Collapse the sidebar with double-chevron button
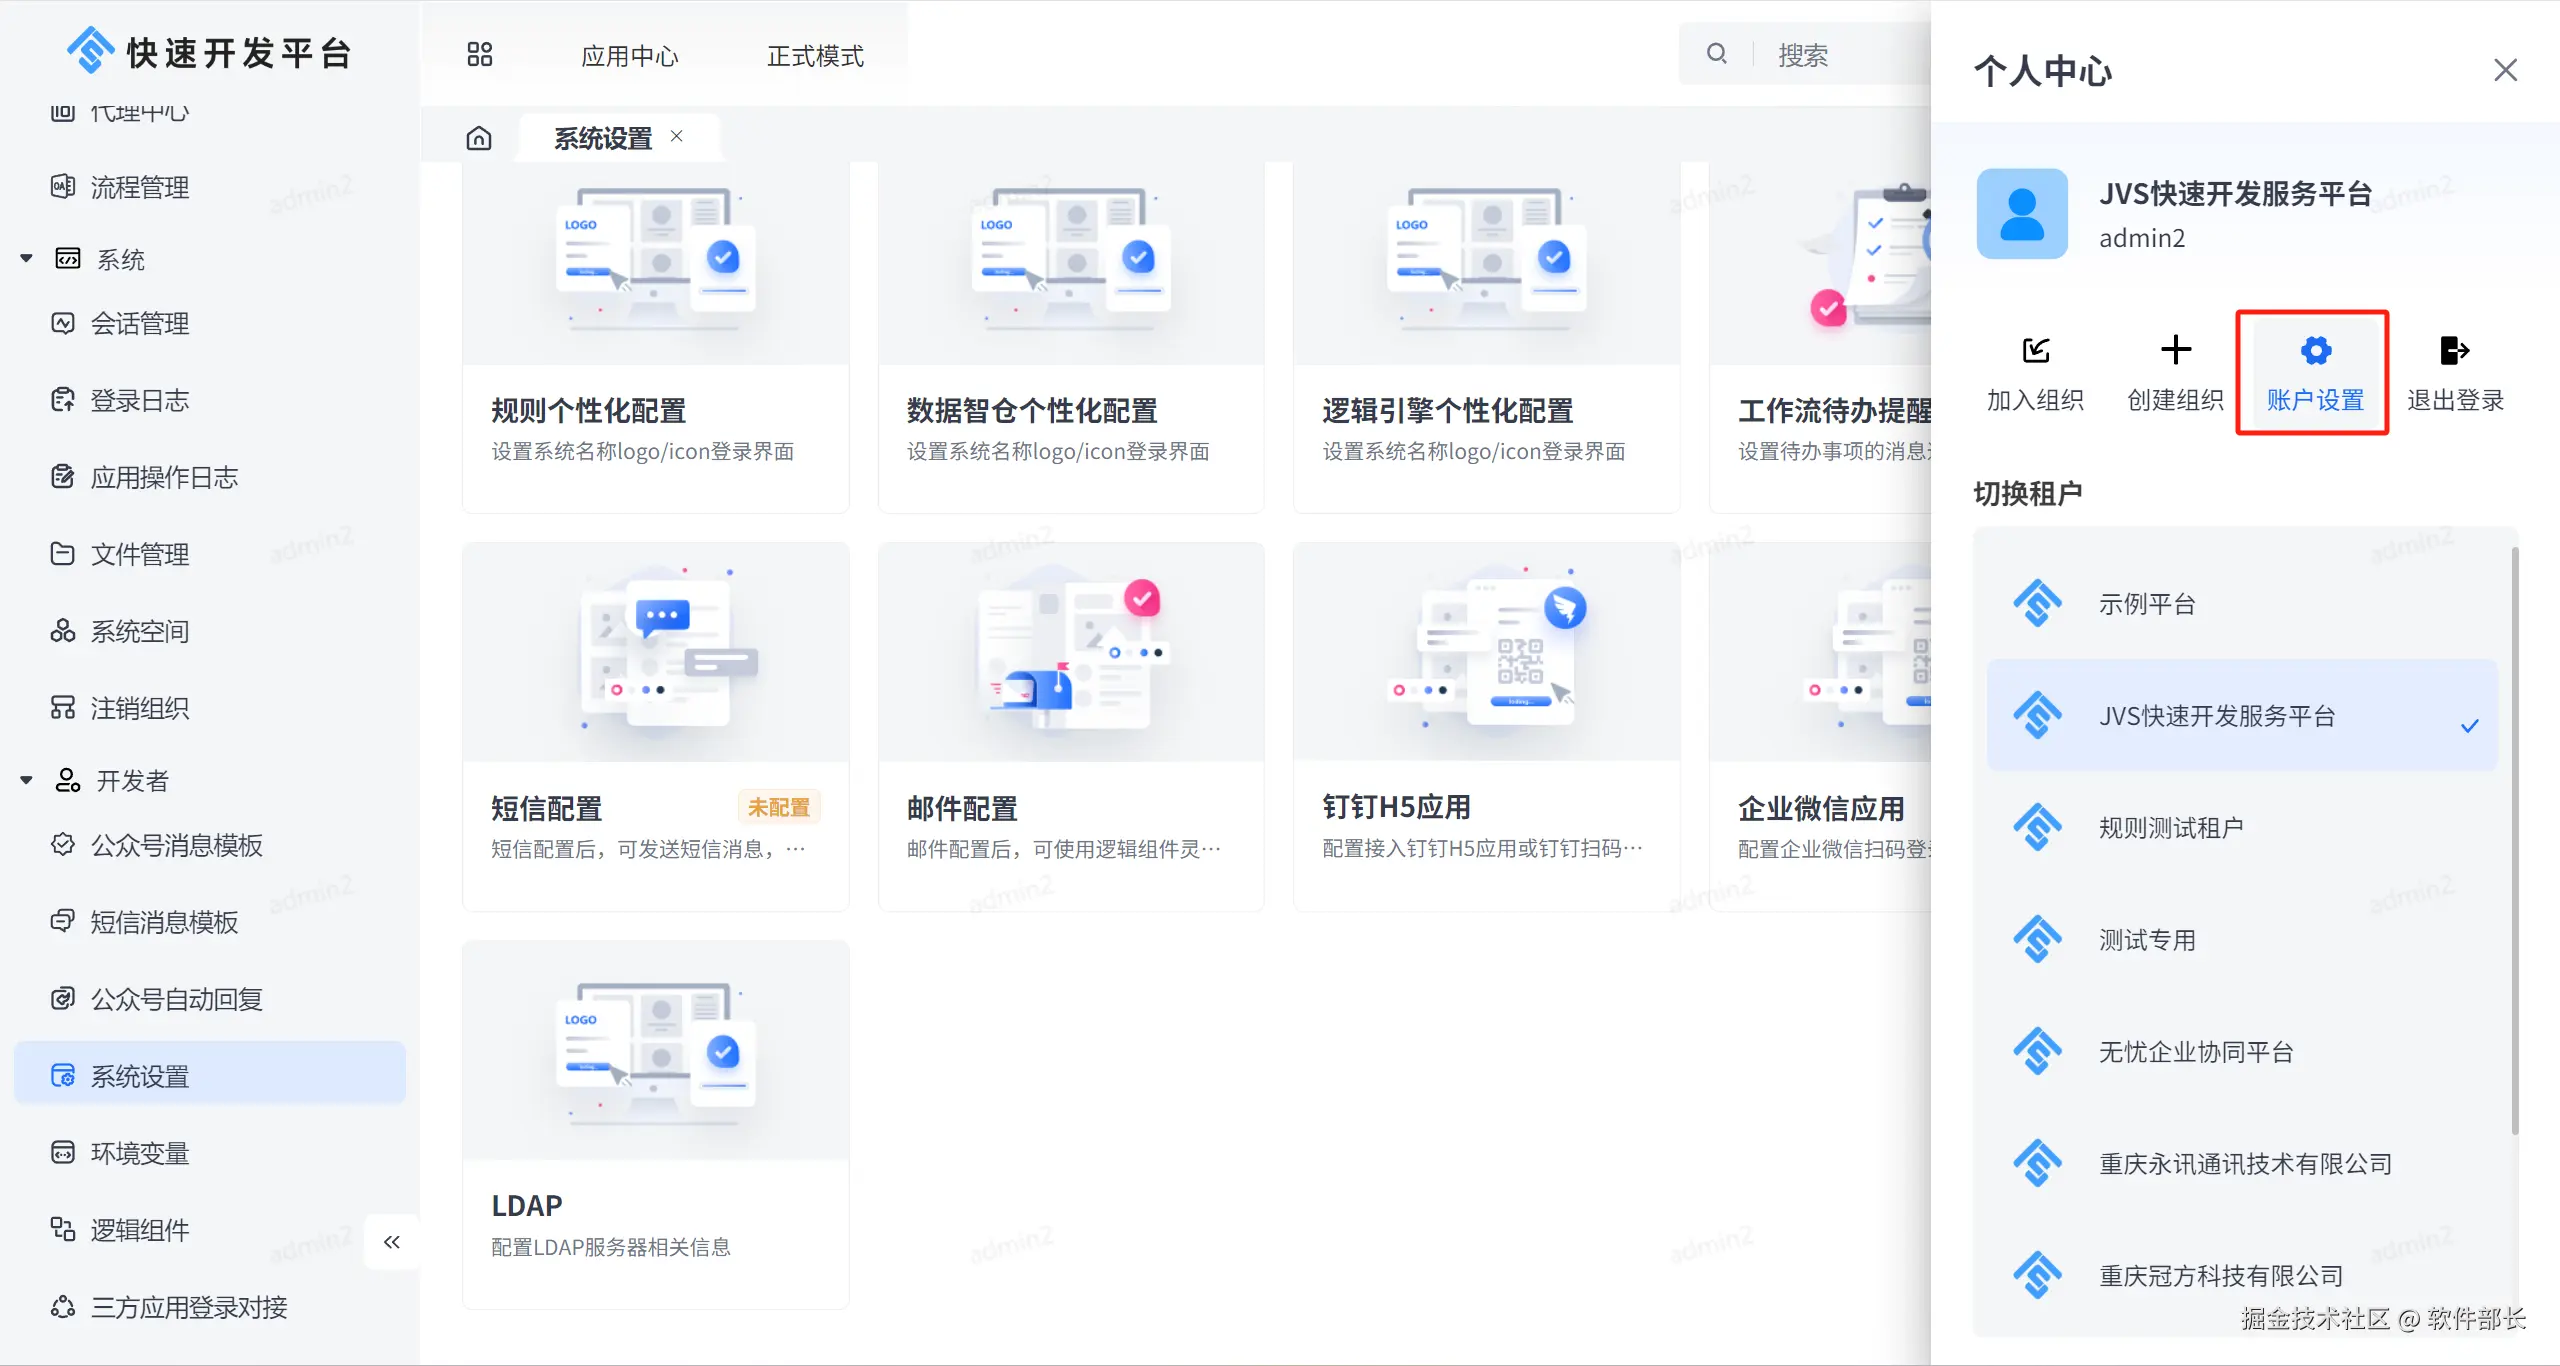This screenshot has width=2560, height=1366. [391, 1242]
